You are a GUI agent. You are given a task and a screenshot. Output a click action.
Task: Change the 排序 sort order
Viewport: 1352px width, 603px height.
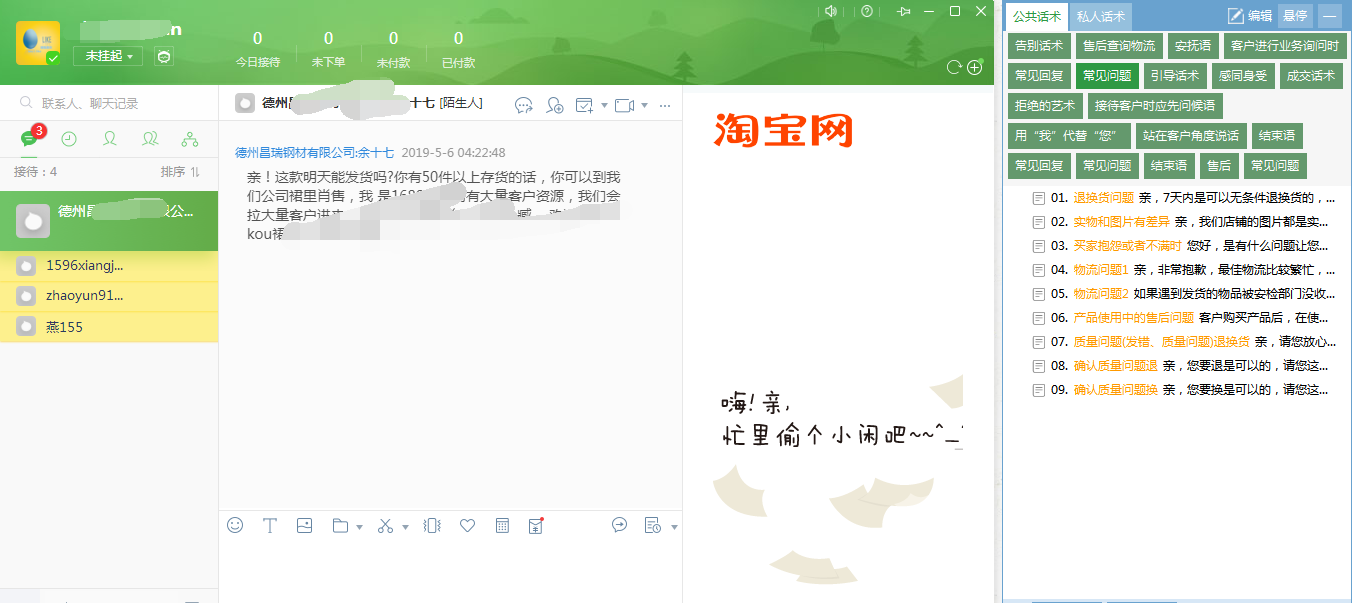(180, 172)
